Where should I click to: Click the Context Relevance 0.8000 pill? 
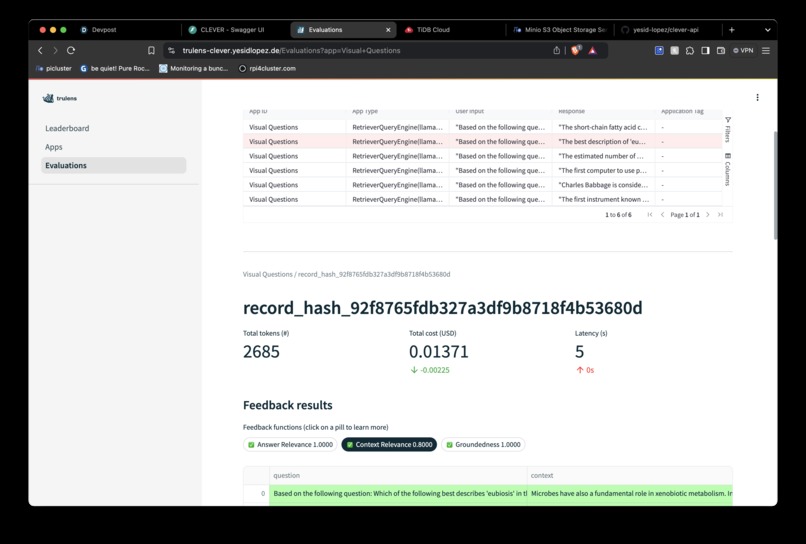389,444
